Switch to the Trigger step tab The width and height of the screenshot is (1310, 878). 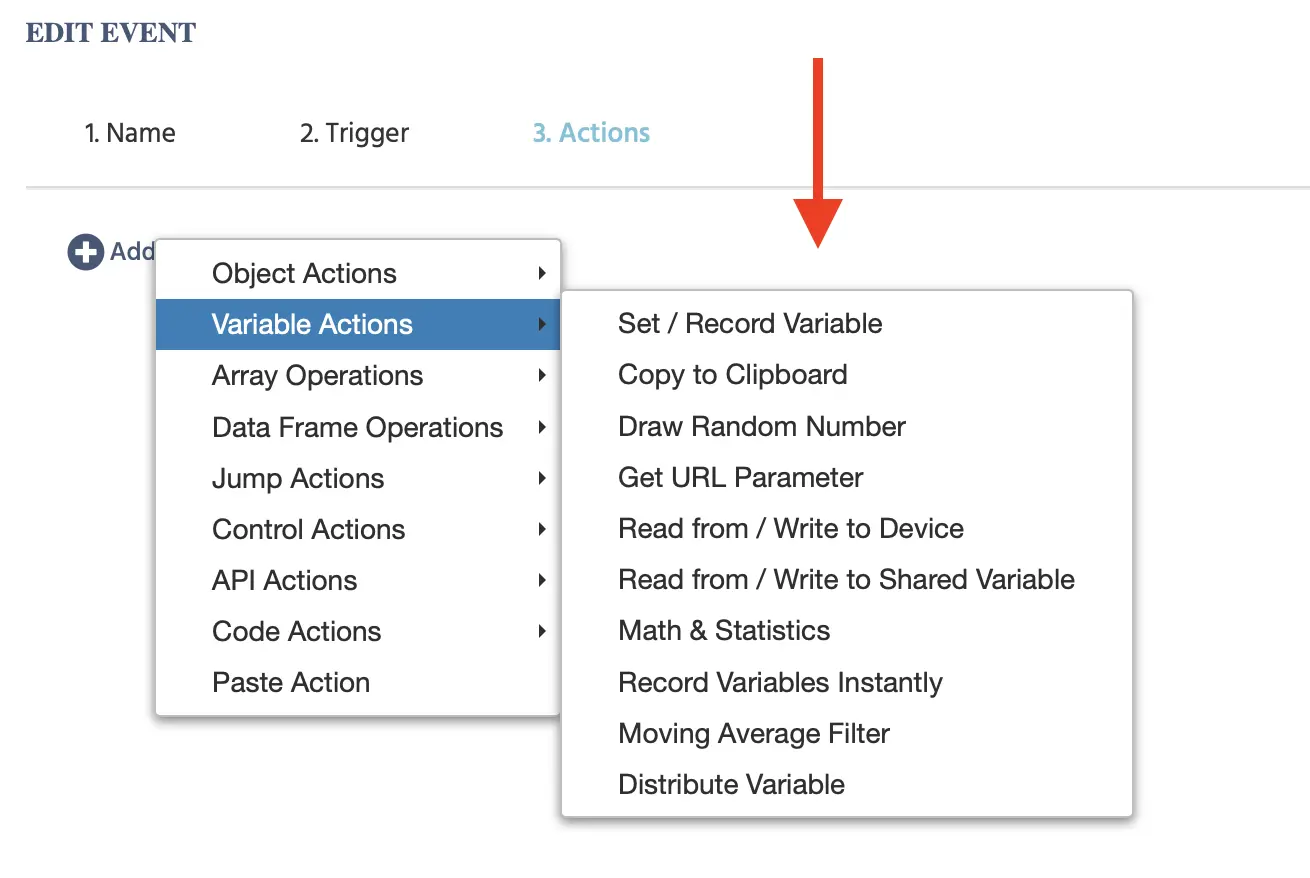354,133
